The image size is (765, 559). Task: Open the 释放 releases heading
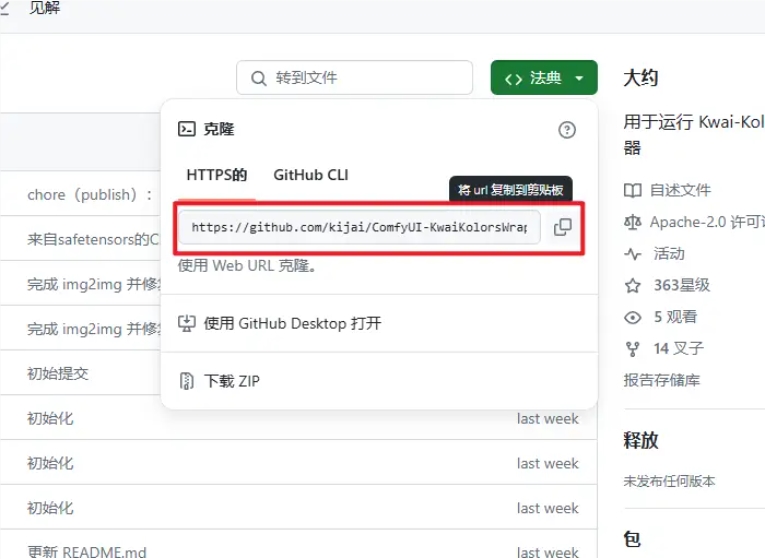641,440
